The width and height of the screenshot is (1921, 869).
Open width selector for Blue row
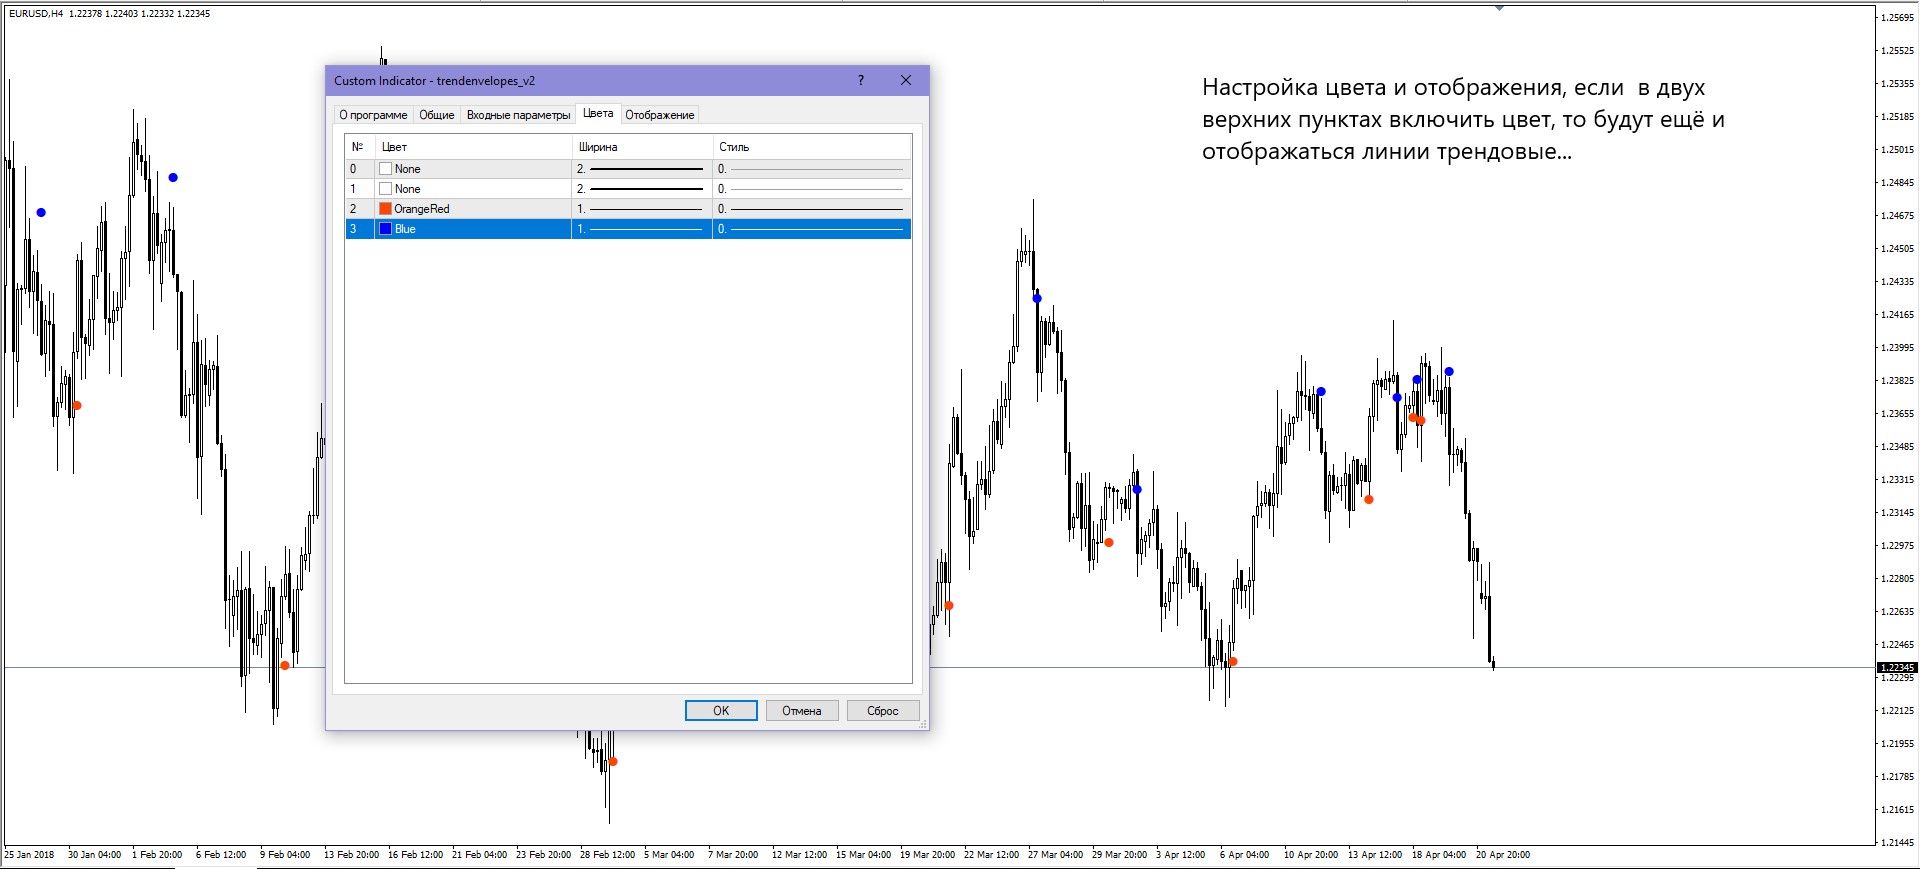tap(641, 229)
